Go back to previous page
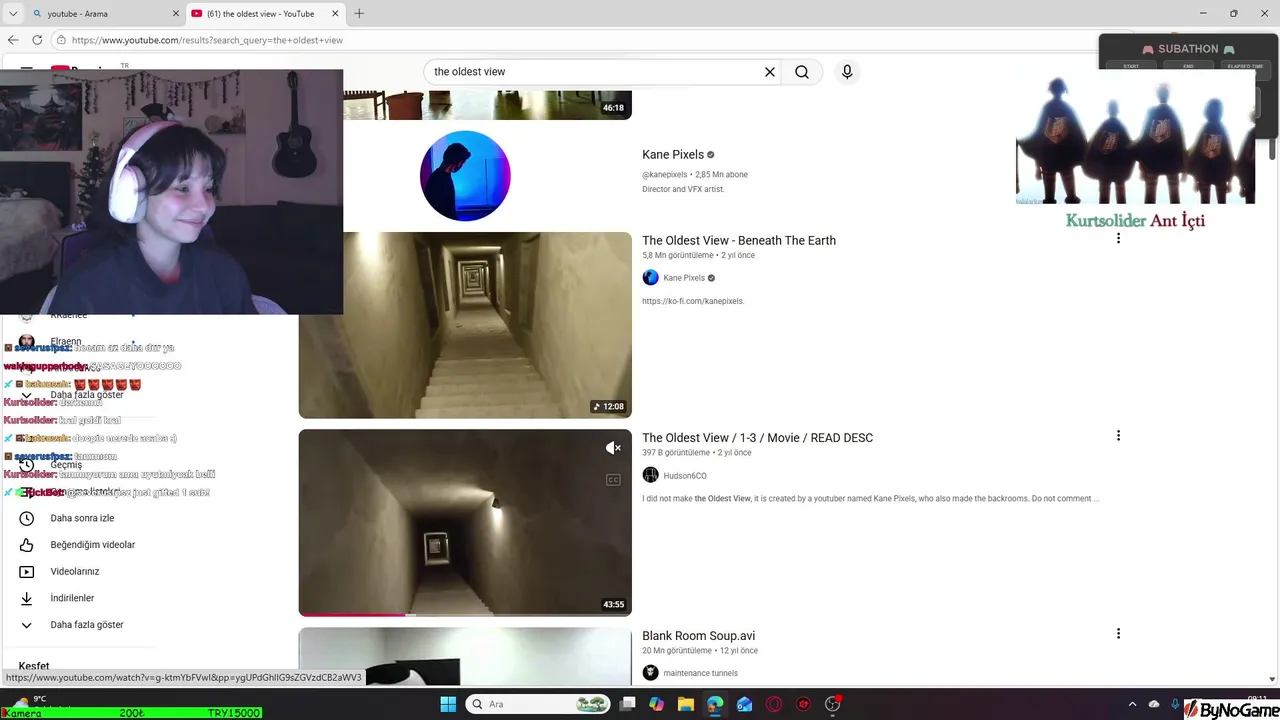Screen dimensions: 1280x720 [13, 40]
